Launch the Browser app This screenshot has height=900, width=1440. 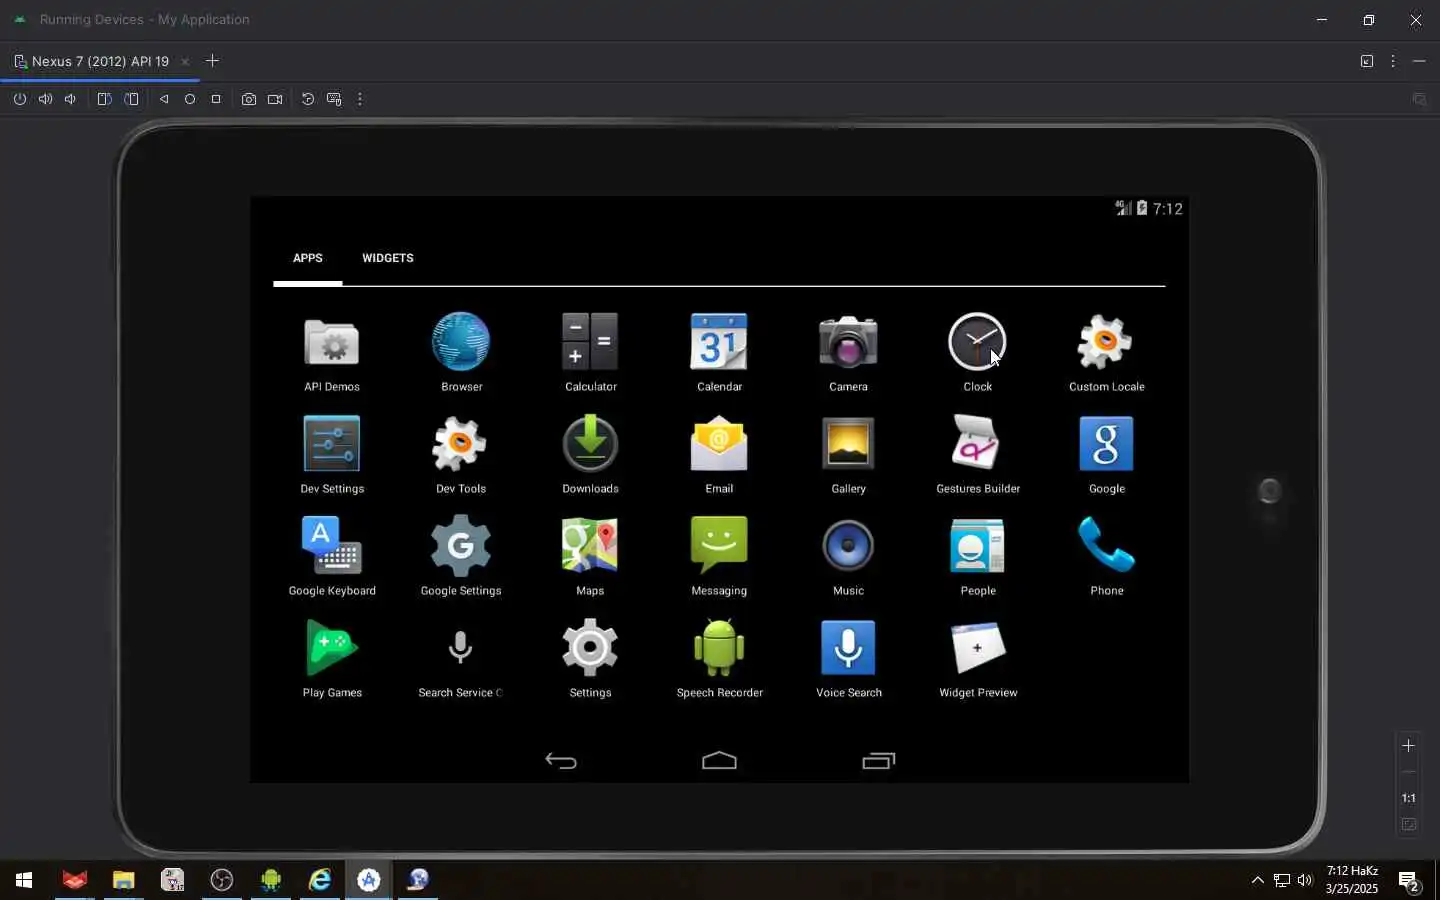coord(461,353)
